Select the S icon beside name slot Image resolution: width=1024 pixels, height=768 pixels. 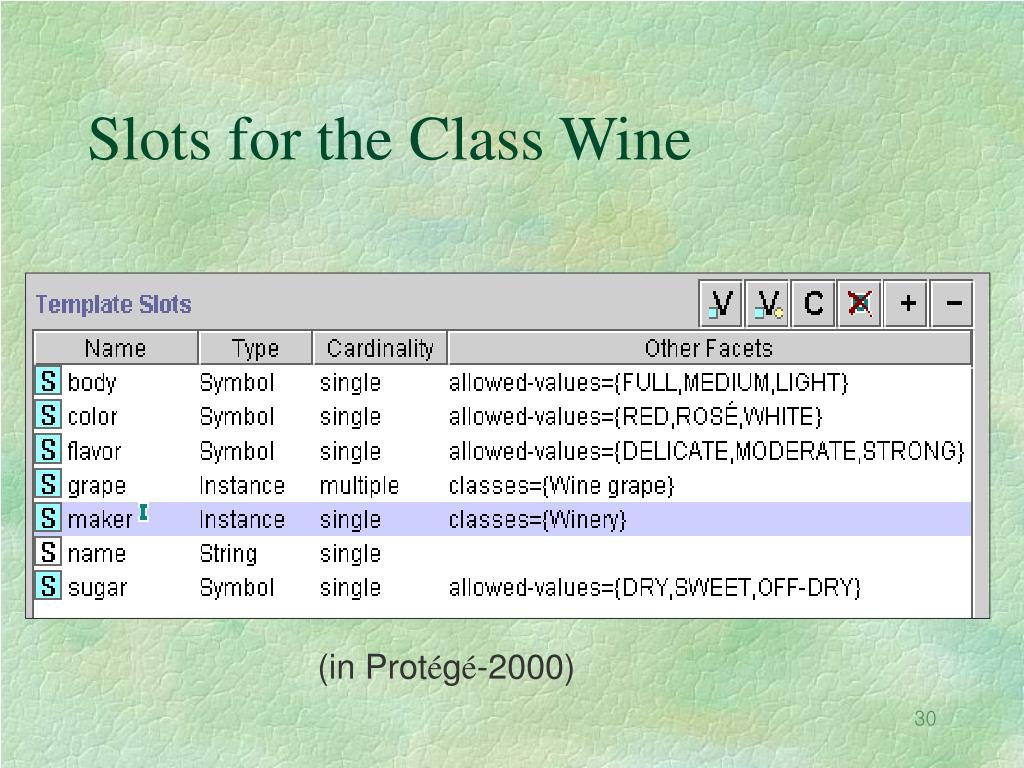click(x=48, y=552)
